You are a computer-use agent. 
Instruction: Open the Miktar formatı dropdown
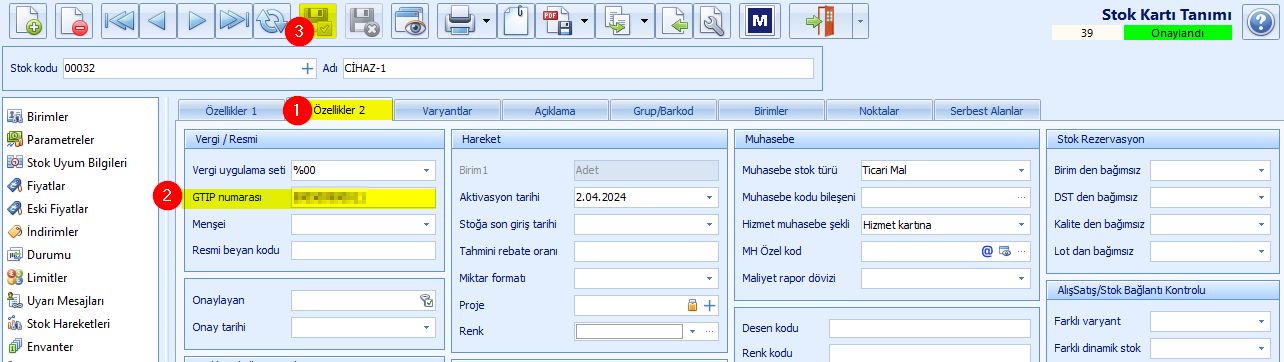(x=710, y=278)
